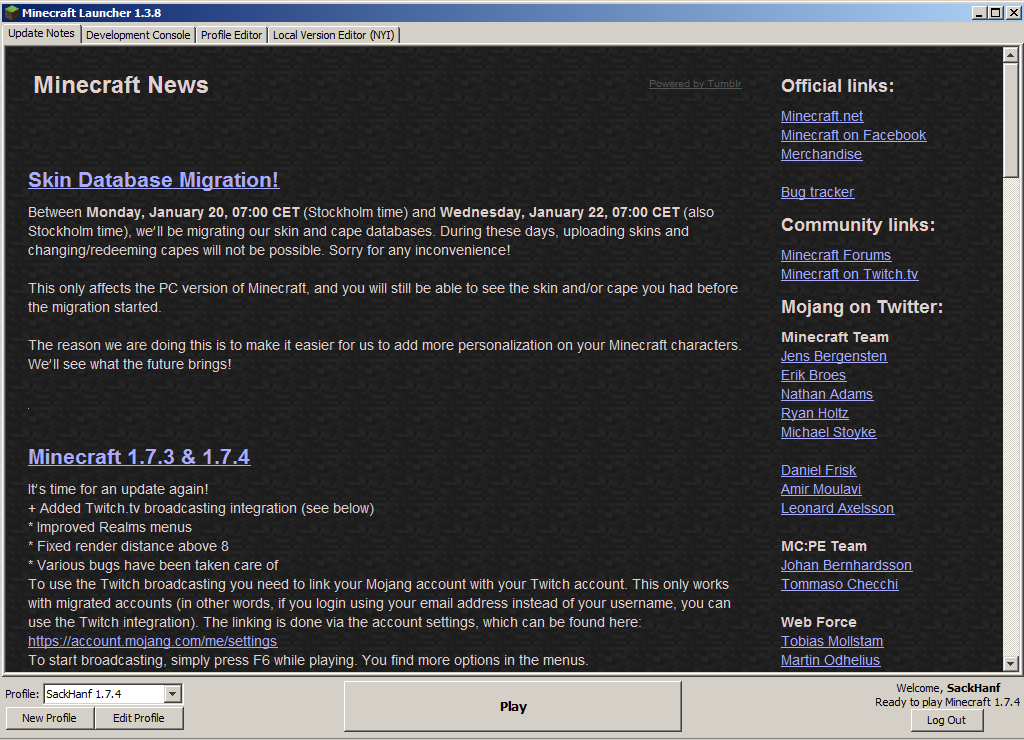Click the New Profile button
The image size is (1024, 740).
click(49, 718)
